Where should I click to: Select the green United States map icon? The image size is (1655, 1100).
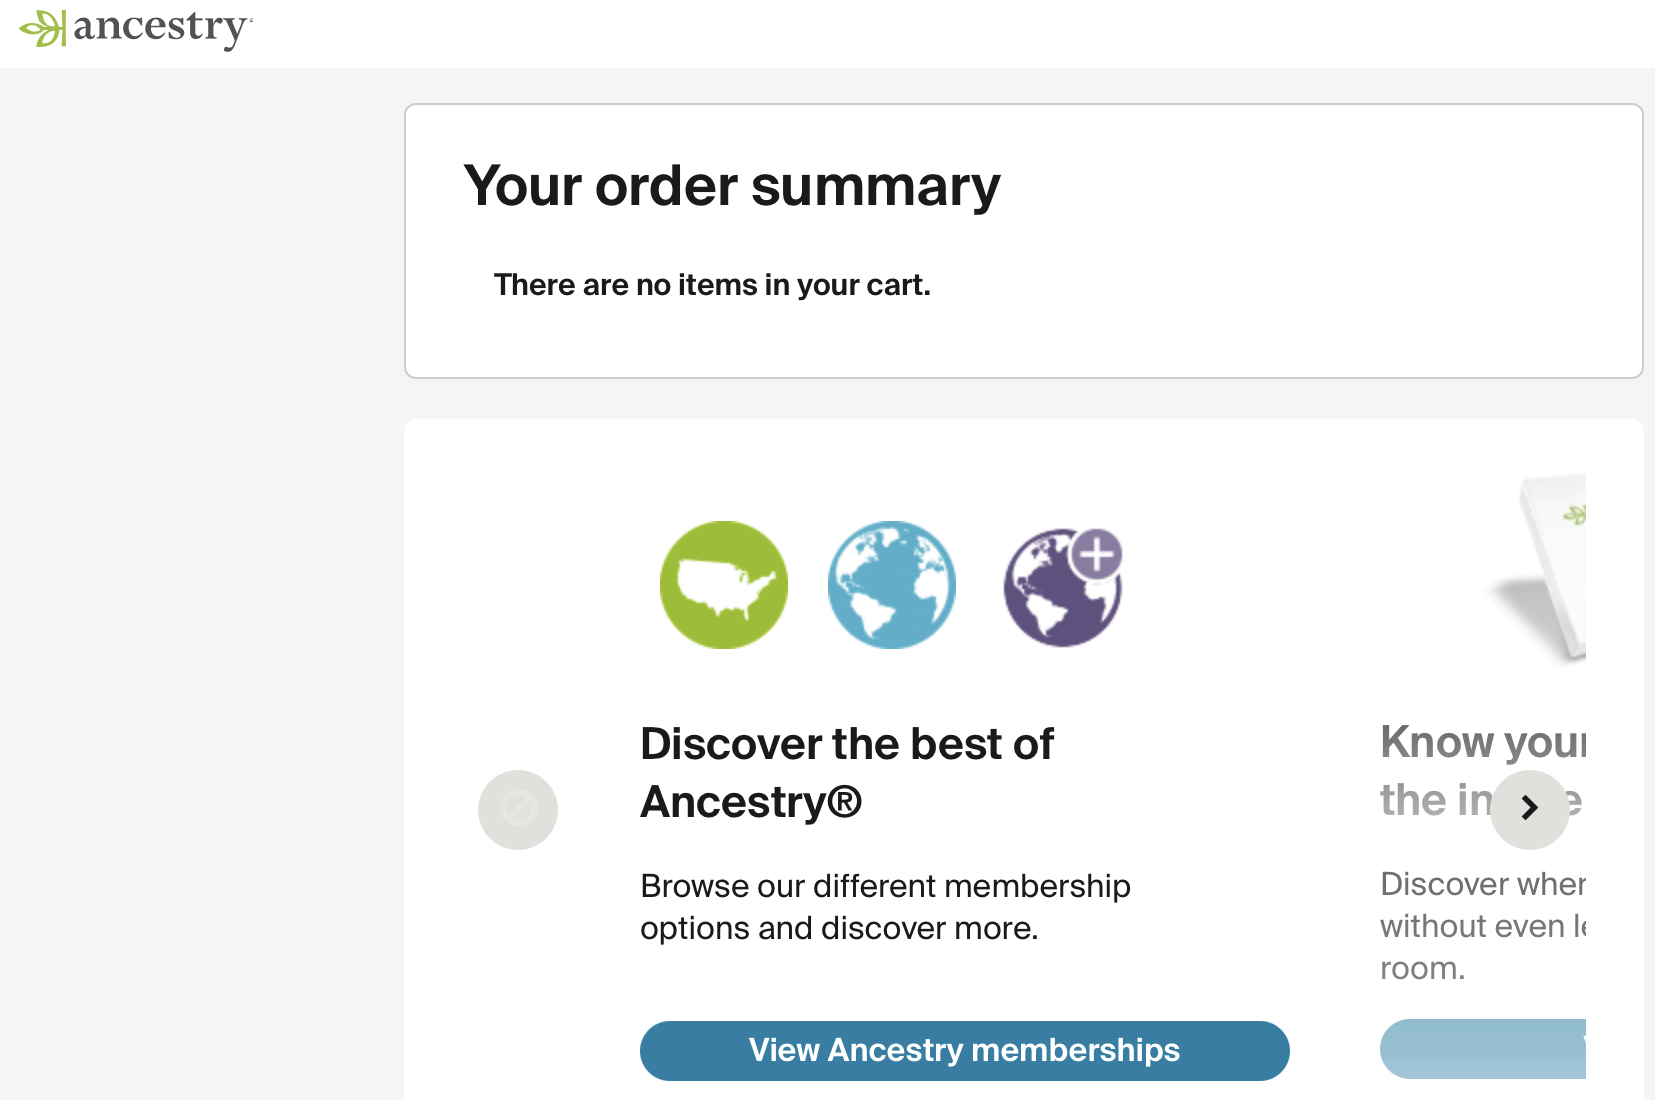724,585
